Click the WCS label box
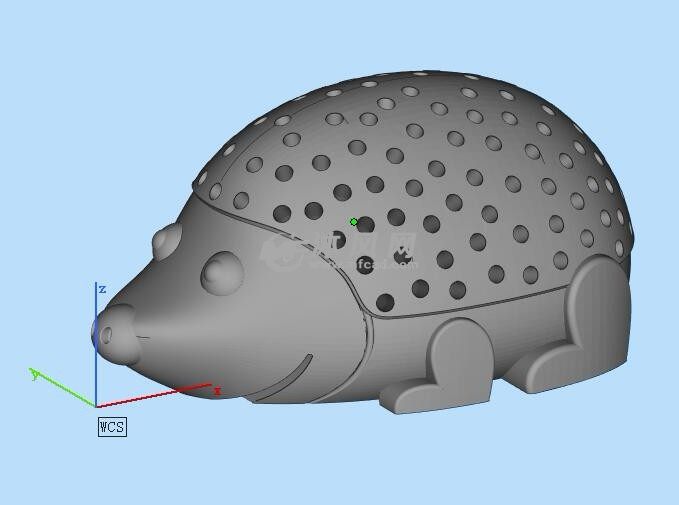679x505 pixels. [x=112, y=427]
